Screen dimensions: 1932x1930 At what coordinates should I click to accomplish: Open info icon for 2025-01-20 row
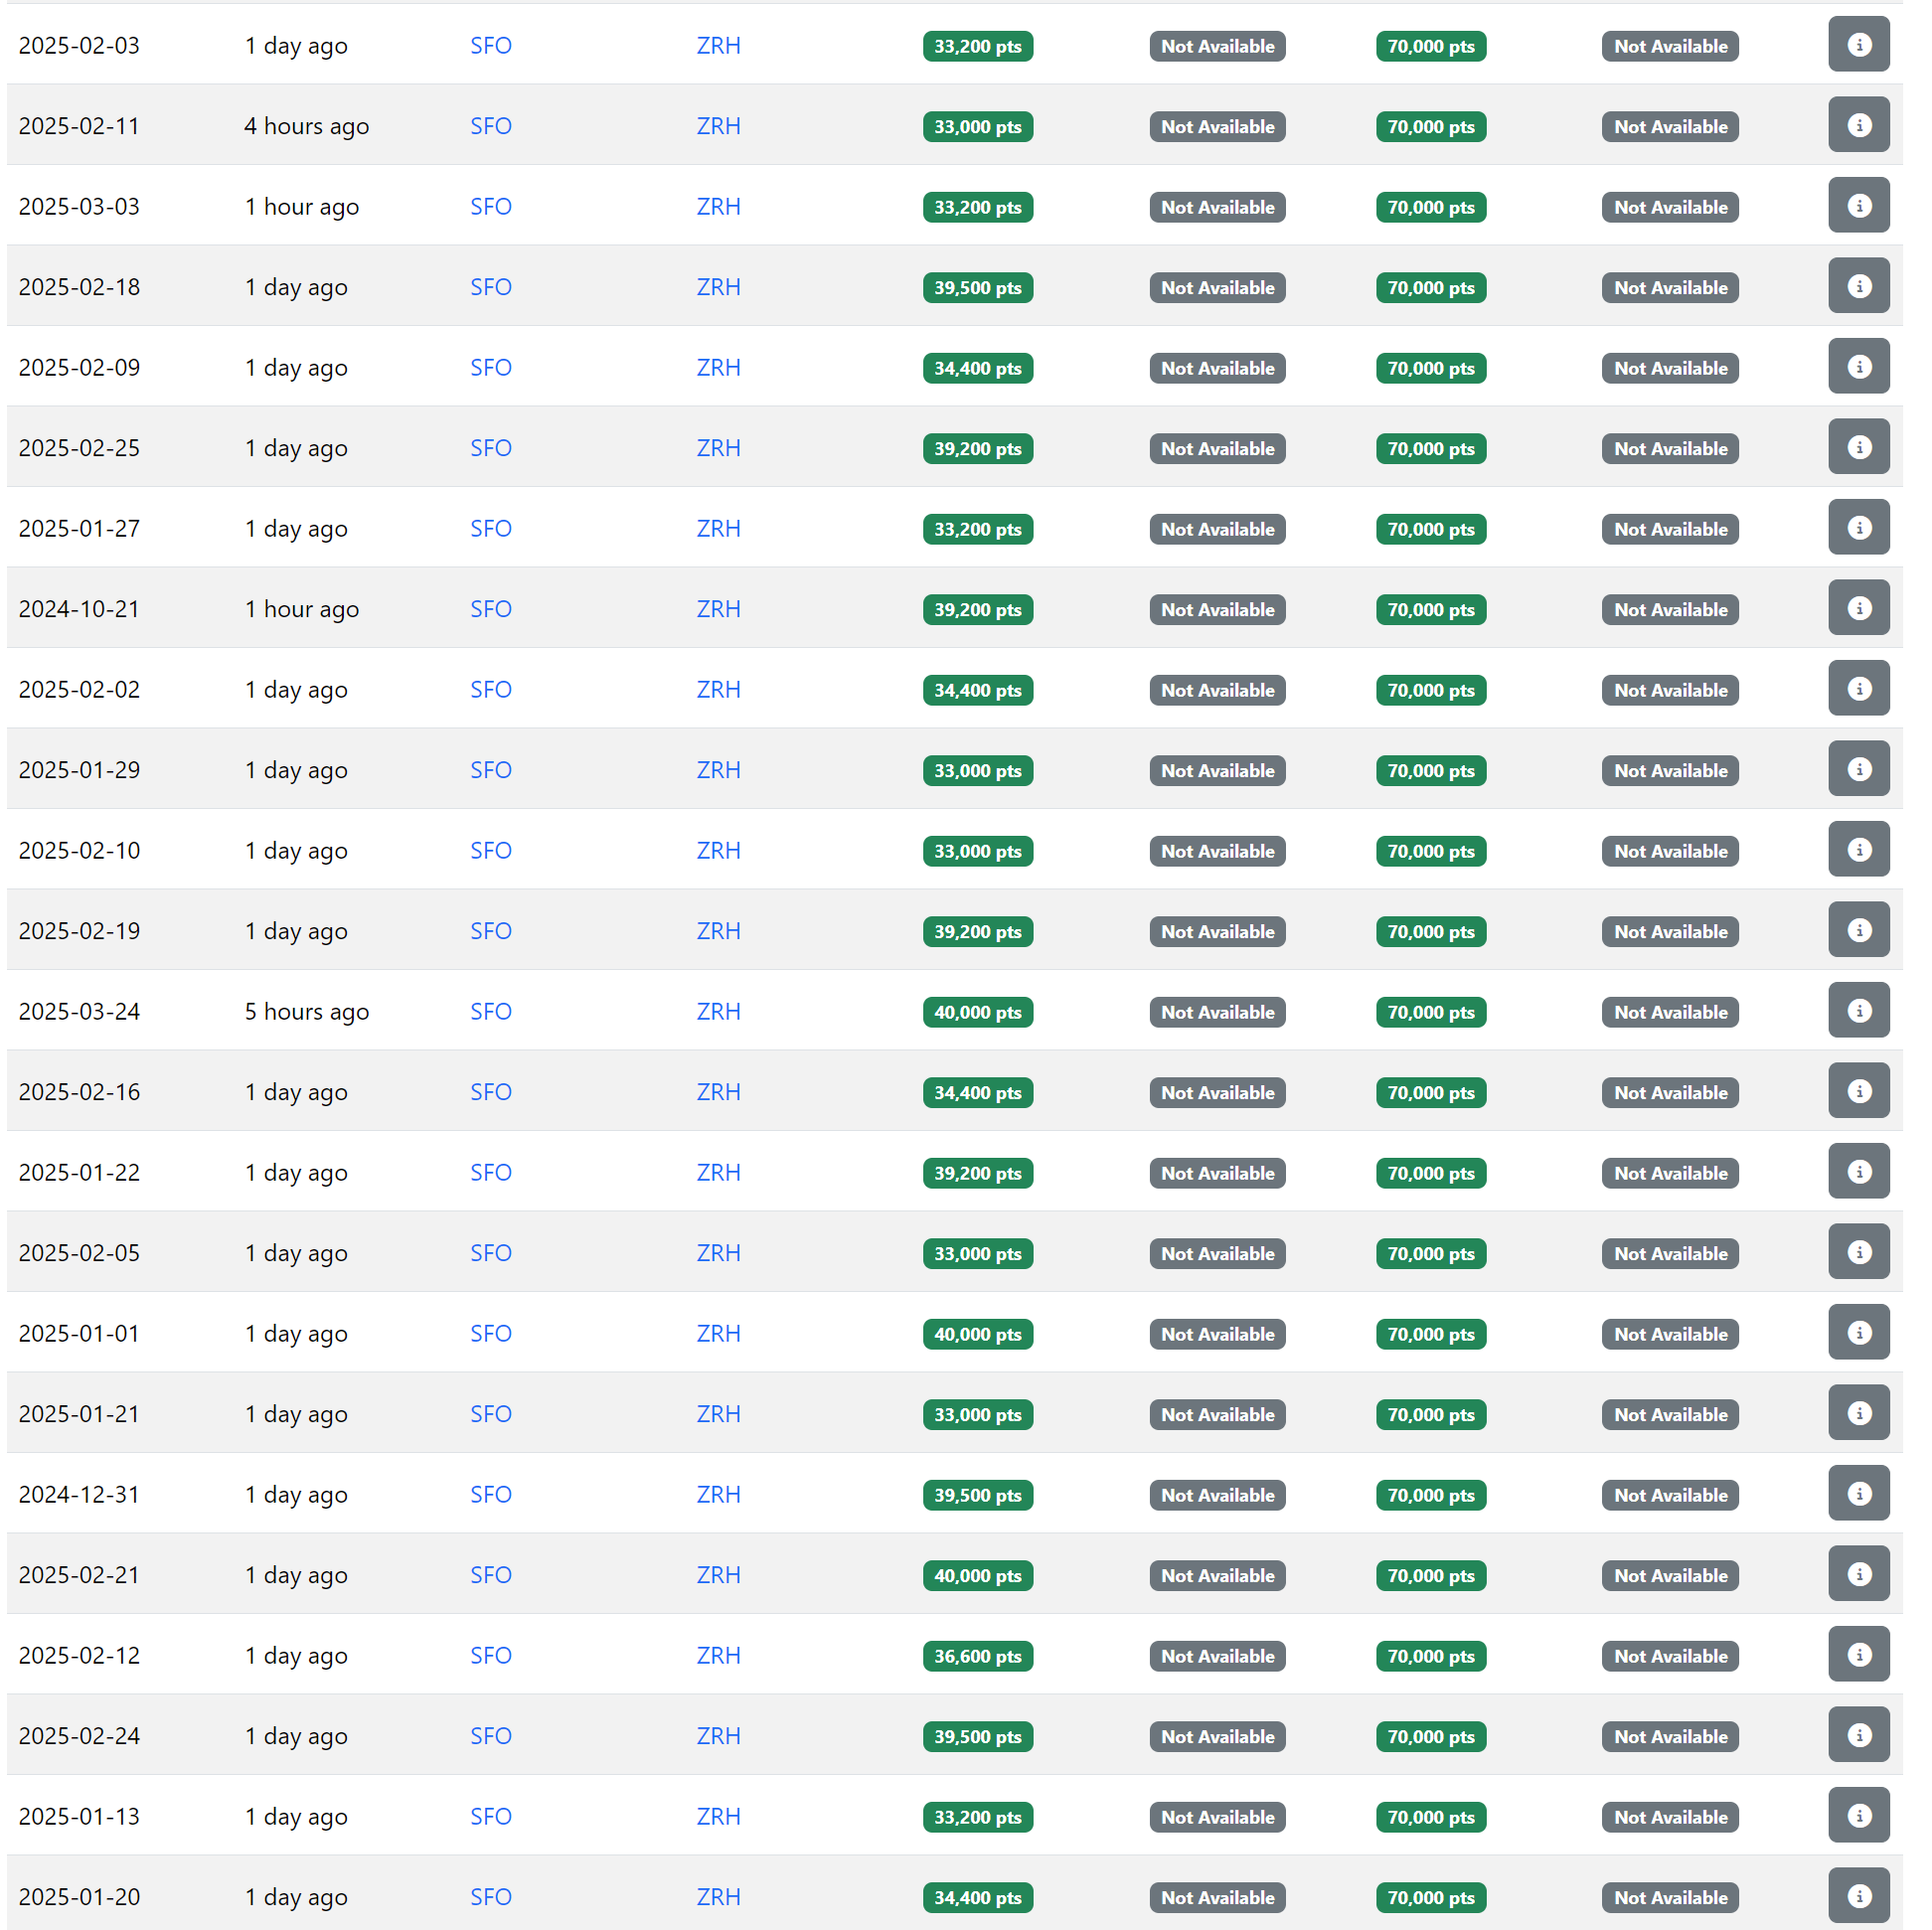click(1858, 1895)
